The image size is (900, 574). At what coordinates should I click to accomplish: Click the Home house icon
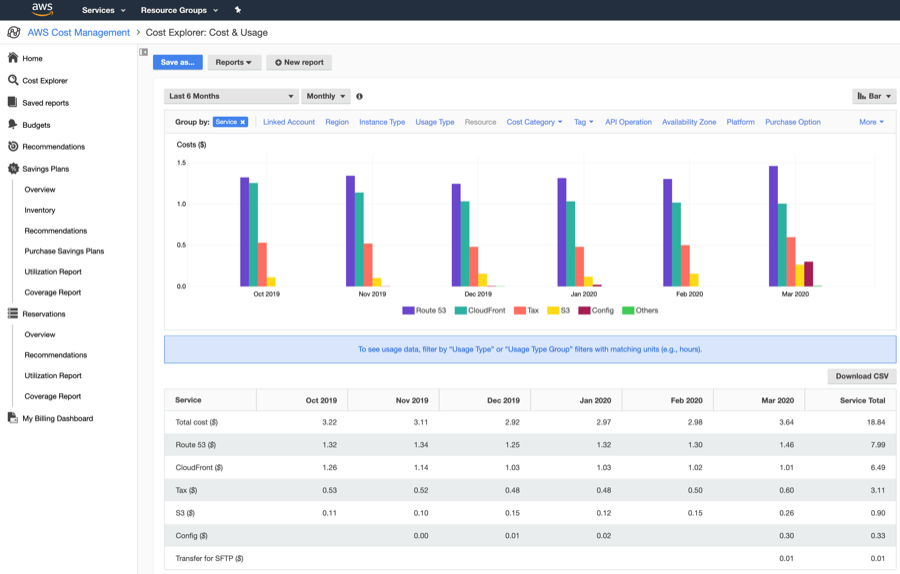(x=13, y=57)
